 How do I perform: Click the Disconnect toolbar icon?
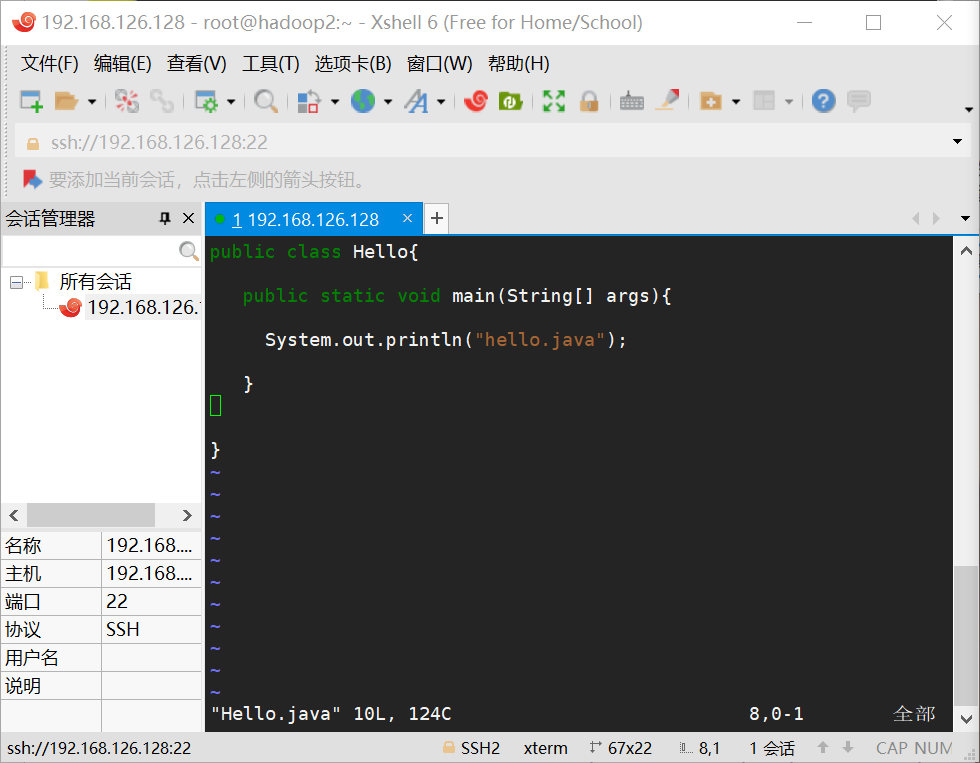tap(127, 101)
